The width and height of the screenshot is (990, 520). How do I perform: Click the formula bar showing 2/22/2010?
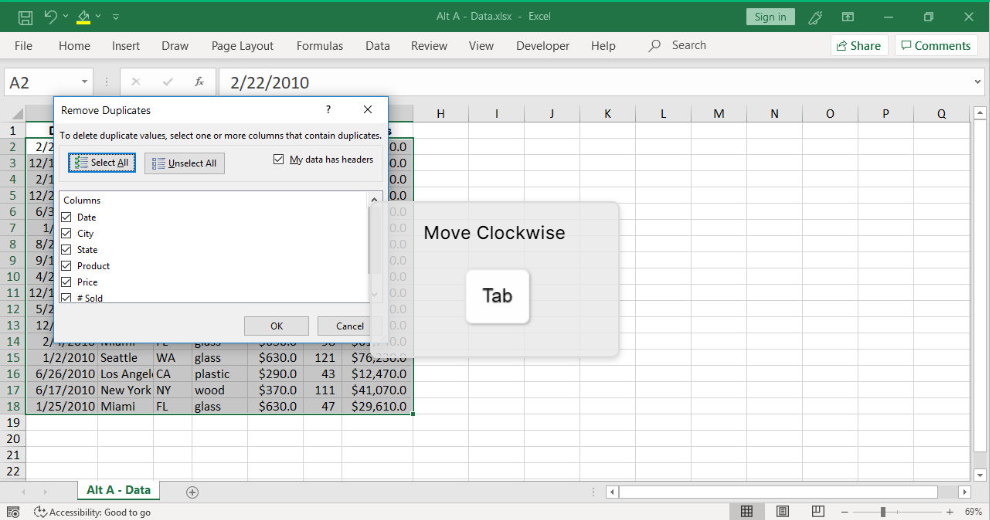tap(593, 83)
